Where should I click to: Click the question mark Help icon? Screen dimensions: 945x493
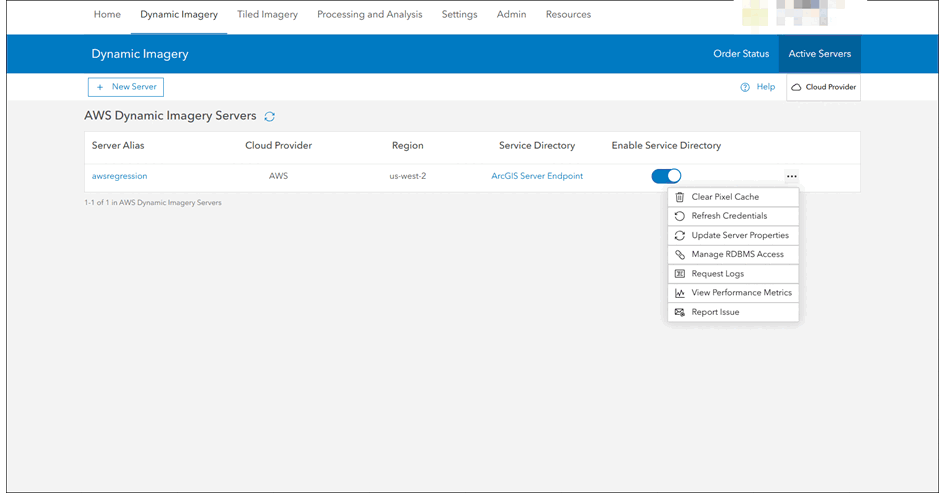pyautogui.click(x=745, y=87)
